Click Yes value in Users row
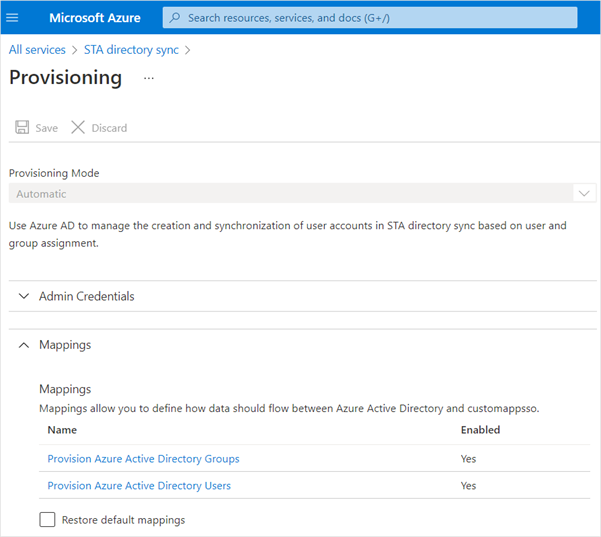The image size is (601, 537). 468,486
